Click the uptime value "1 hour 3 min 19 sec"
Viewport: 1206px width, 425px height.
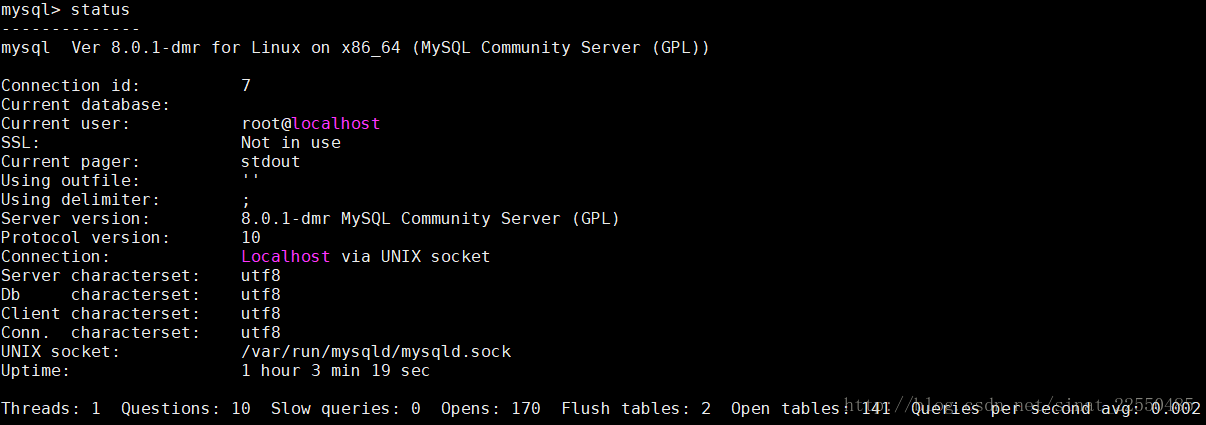click(335, 371)
